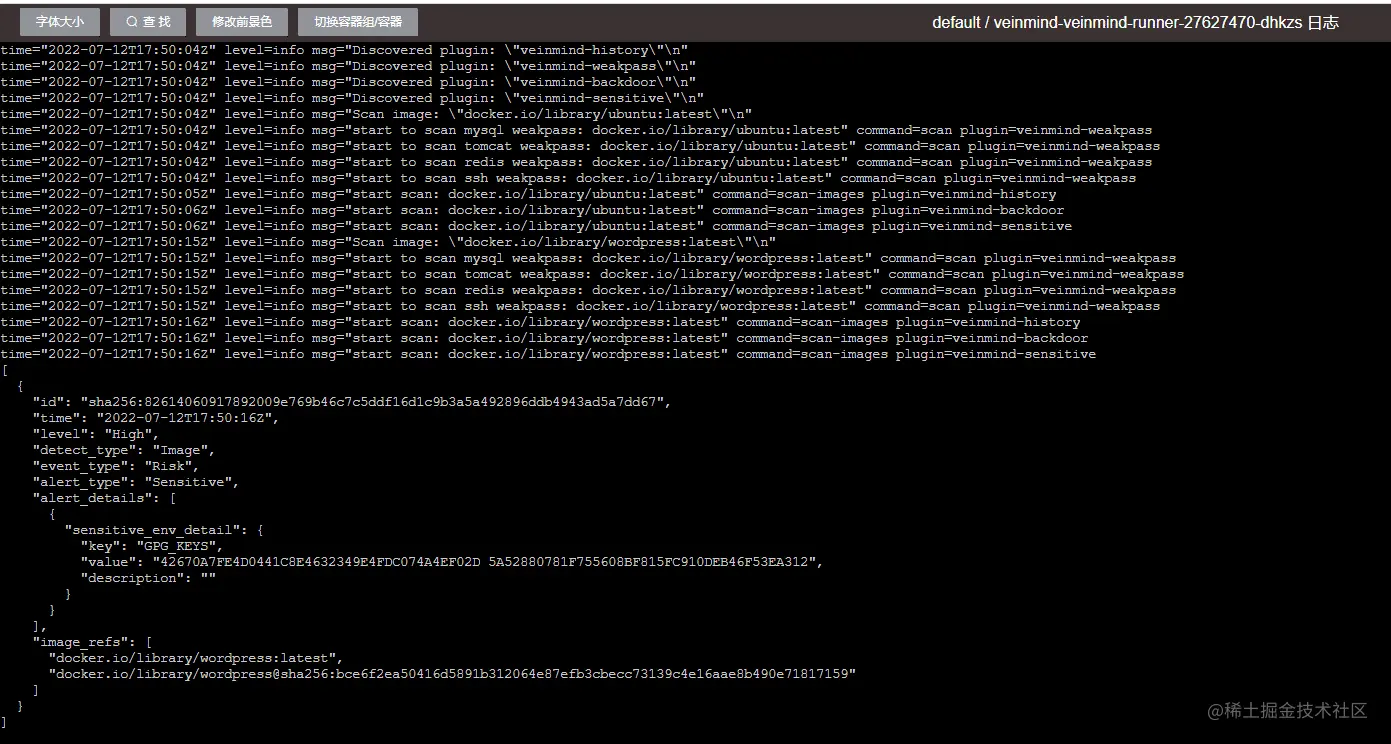
Task: Select the "level": "High" line
Action: (96, 434)
